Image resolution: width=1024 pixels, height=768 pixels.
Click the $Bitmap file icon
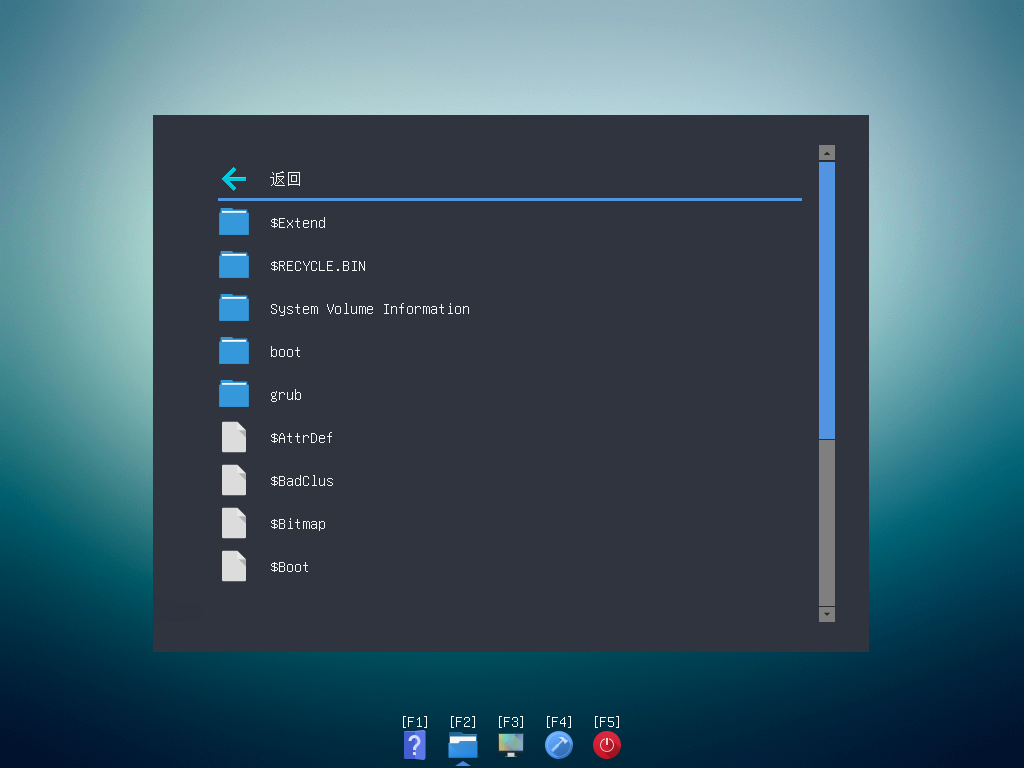point(233,523)
